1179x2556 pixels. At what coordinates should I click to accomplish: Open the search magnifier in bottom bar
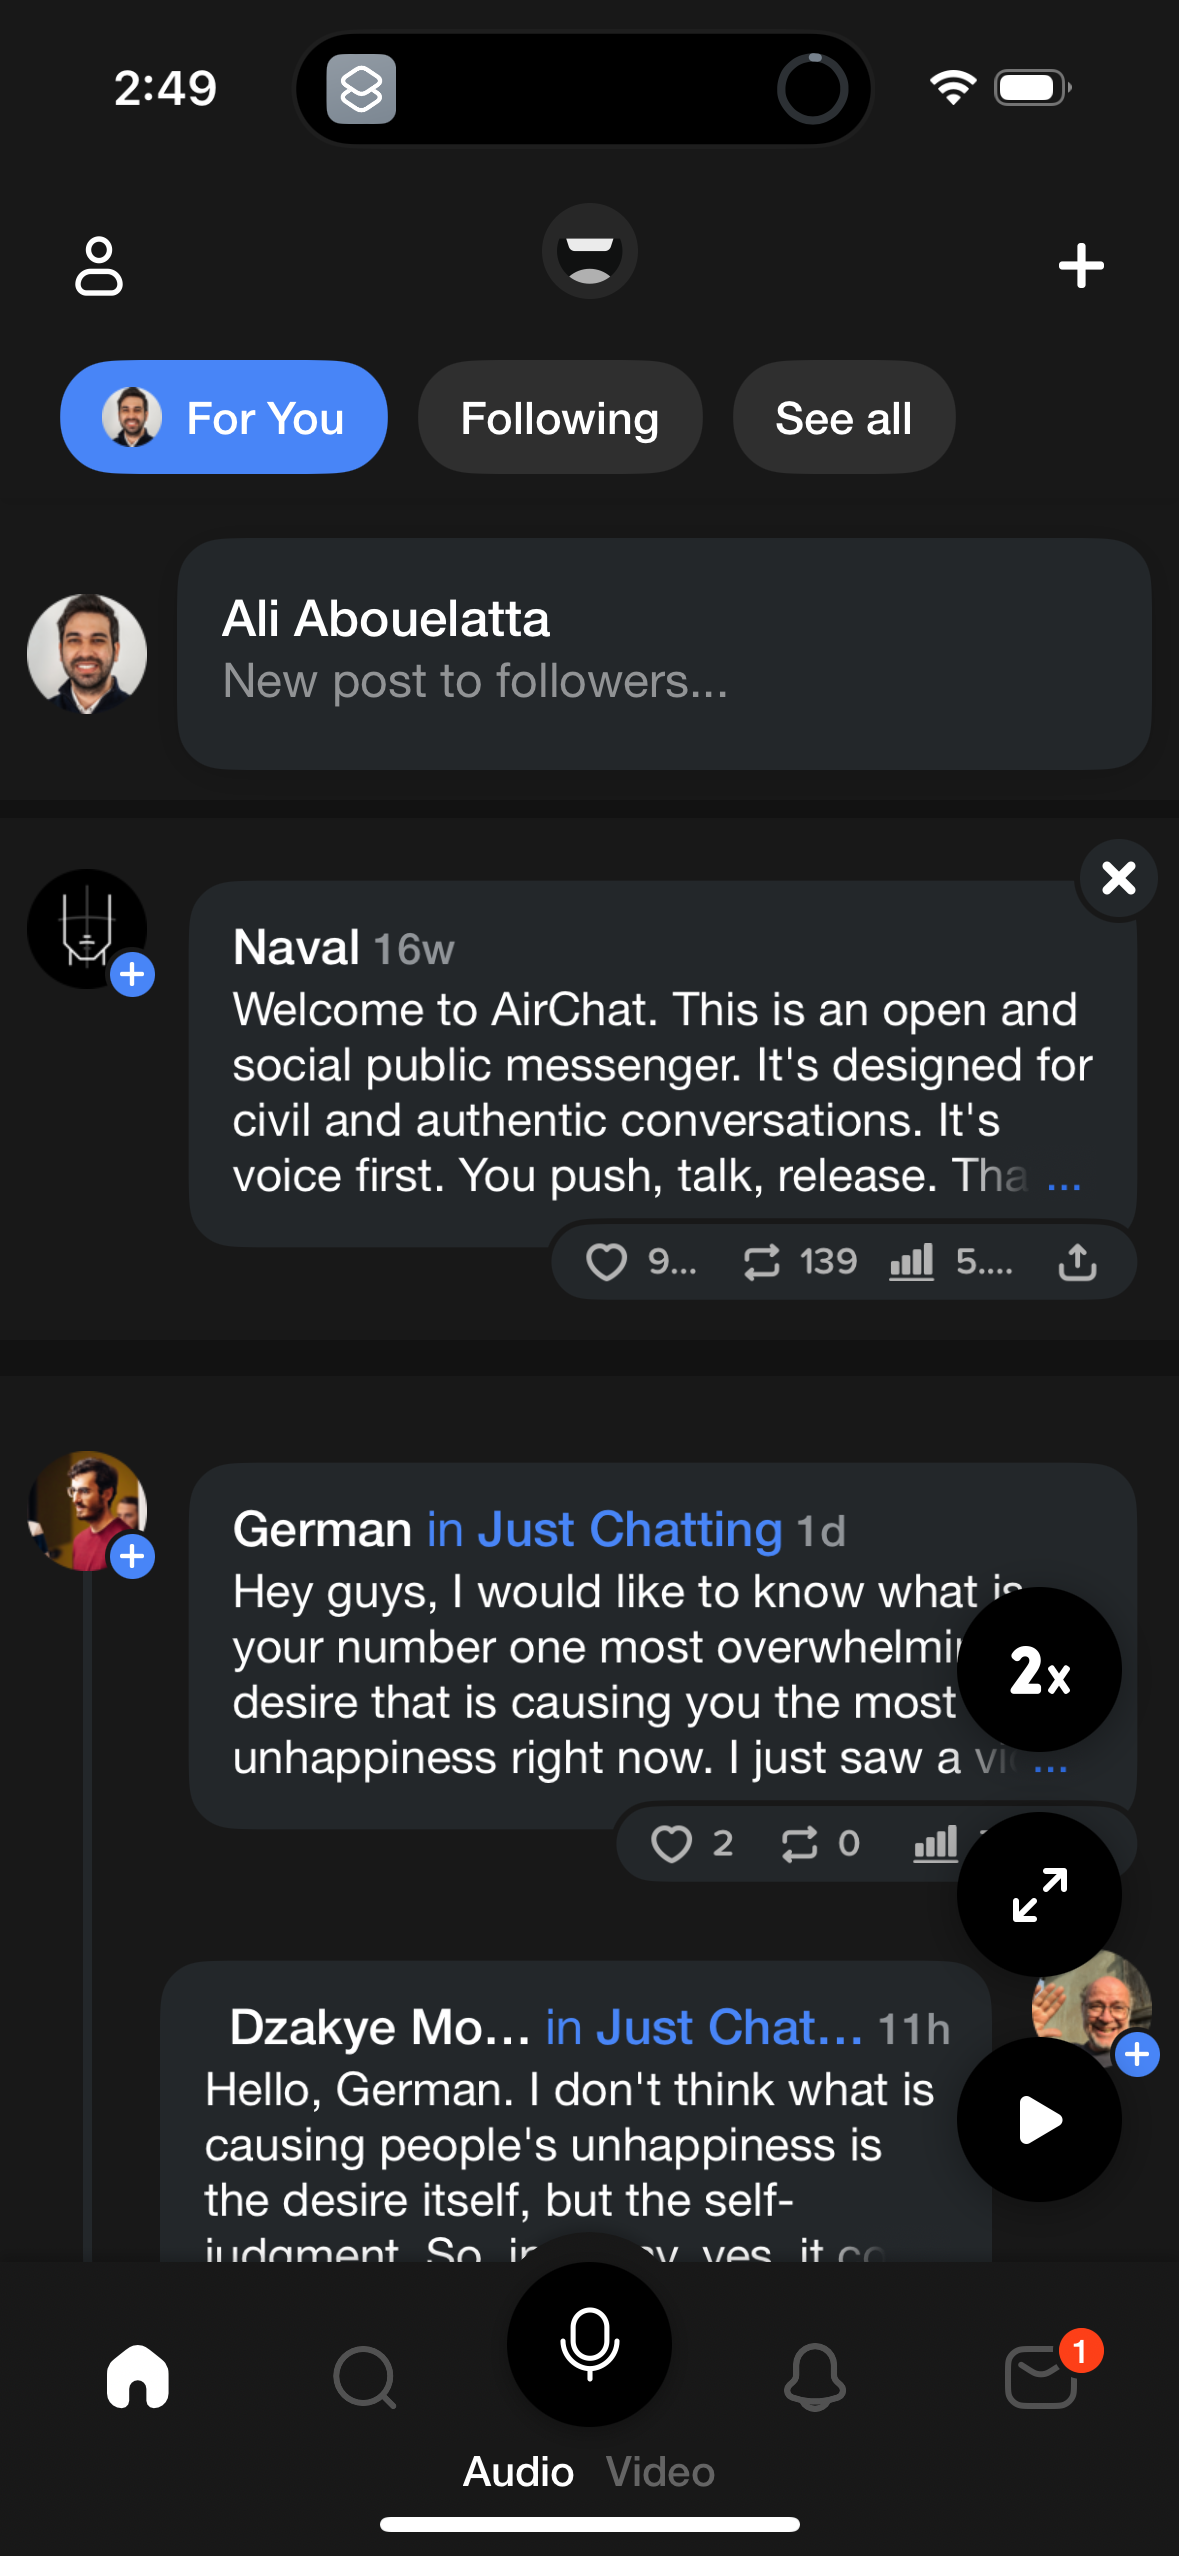click(x=364, y=2378)
